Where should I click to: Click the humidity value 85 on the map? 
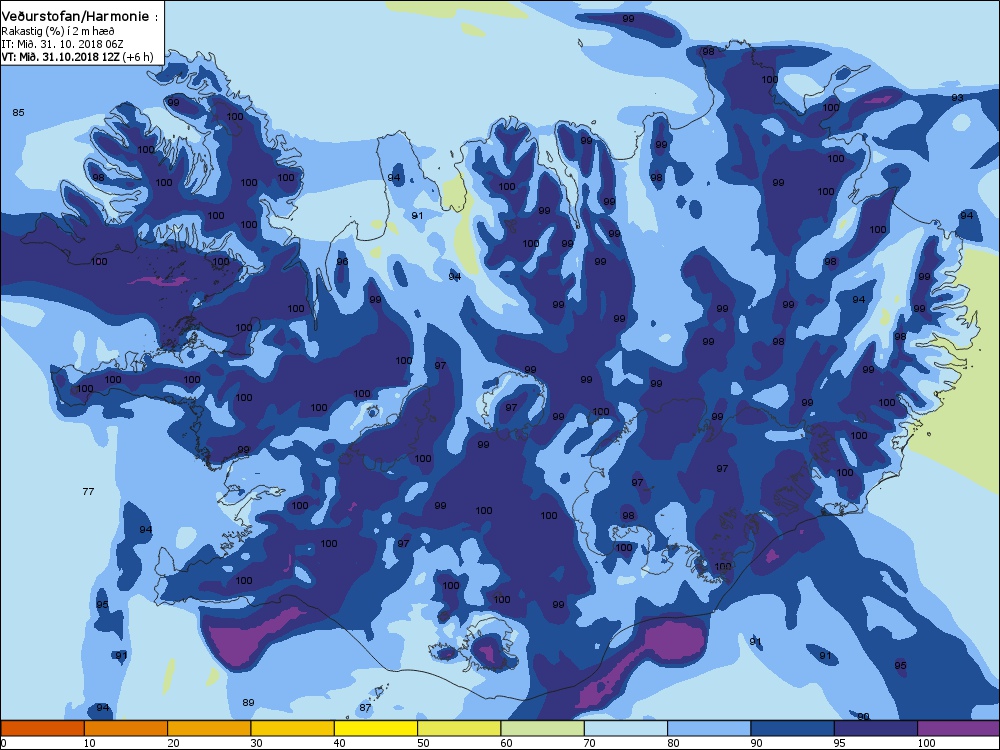click(x=18, y=112)
